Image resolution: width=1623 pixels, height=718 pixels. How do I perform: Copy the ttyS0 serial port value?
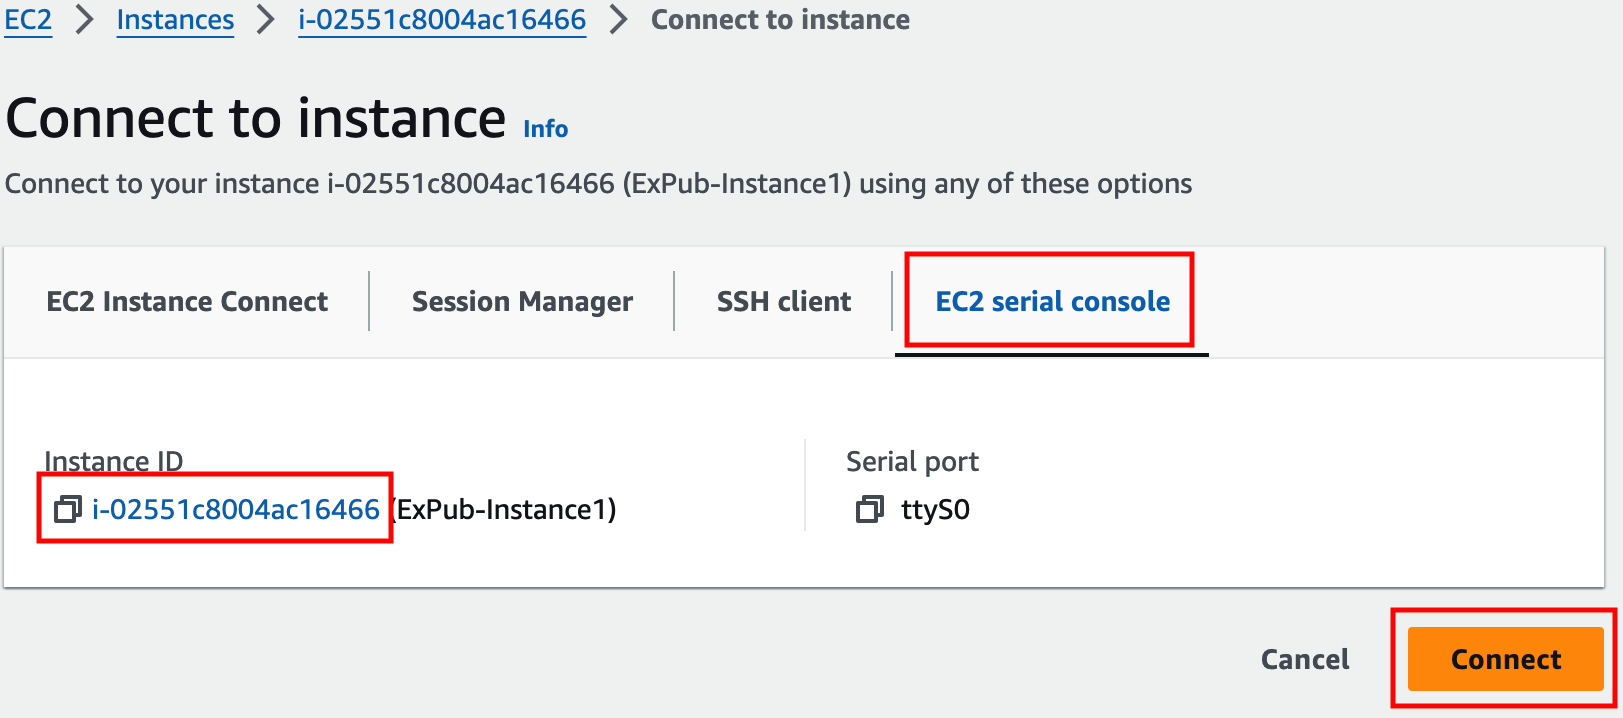coord(870,509)
